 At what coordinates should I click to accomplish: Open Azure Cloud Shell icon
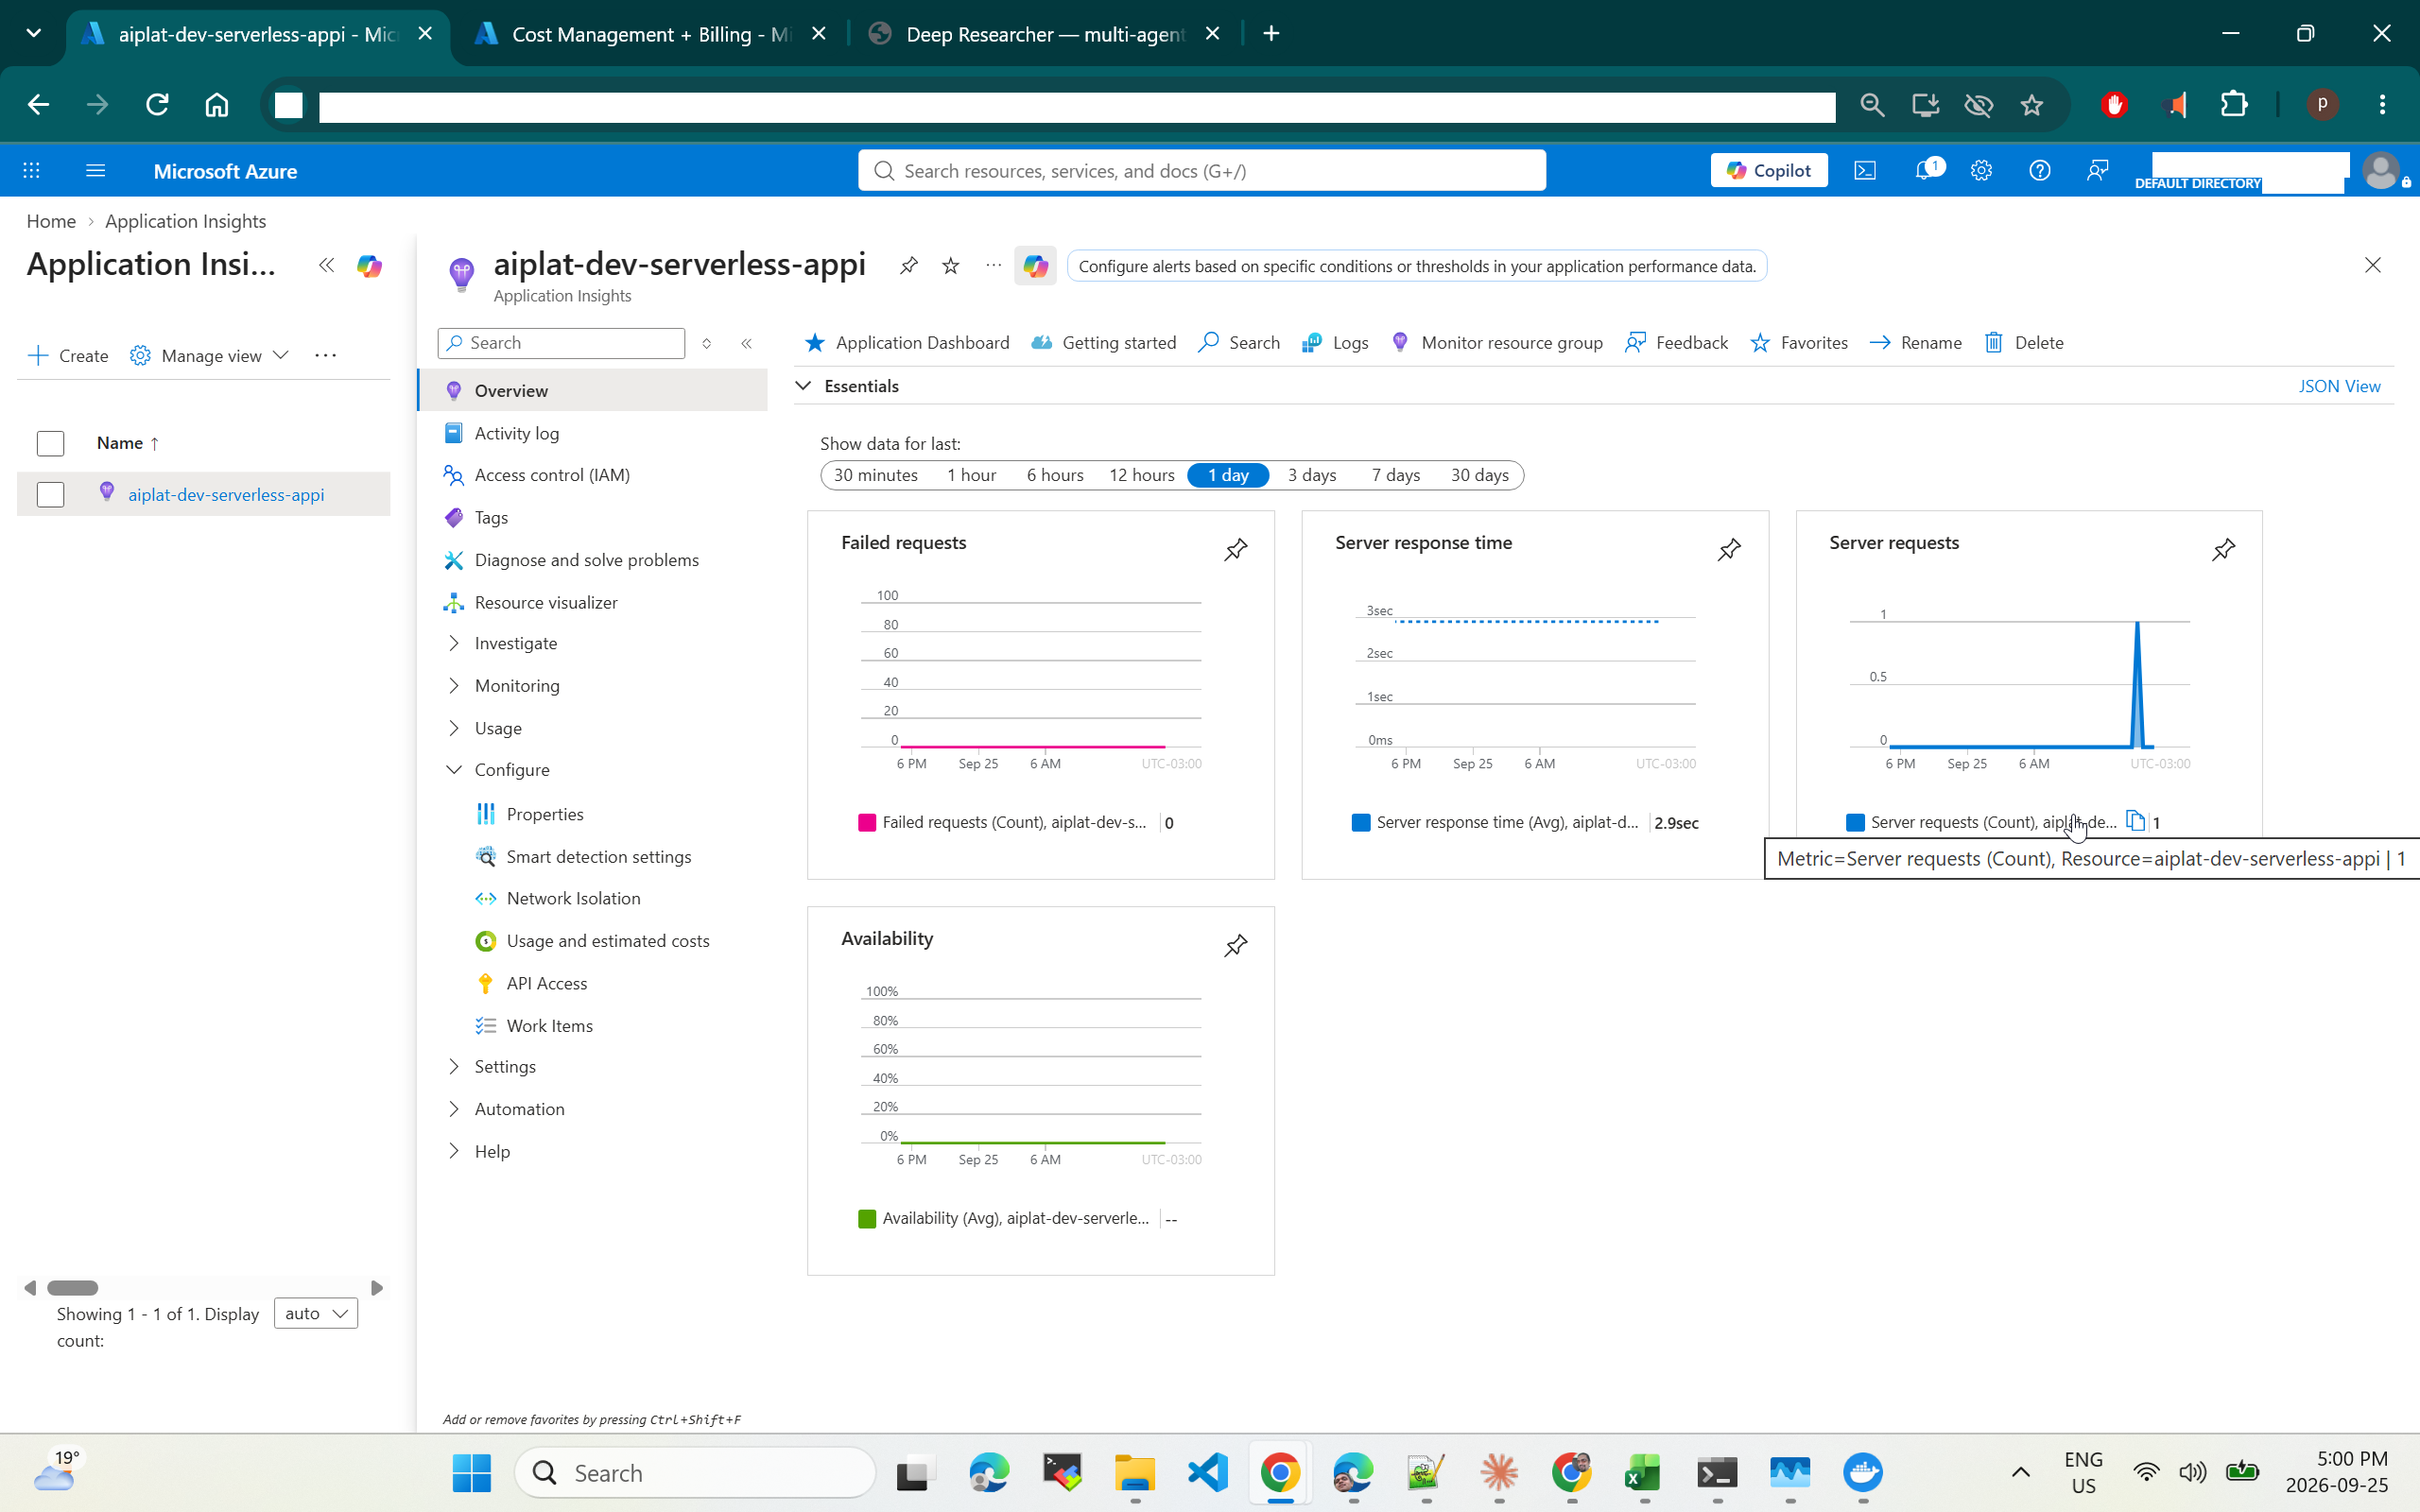tap(1865, 171)
